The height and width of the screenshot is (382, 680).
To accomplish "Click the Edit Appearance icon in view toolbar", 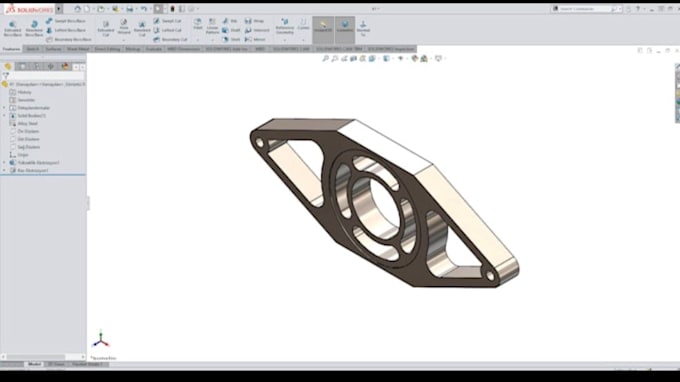I will click(415, 59).
